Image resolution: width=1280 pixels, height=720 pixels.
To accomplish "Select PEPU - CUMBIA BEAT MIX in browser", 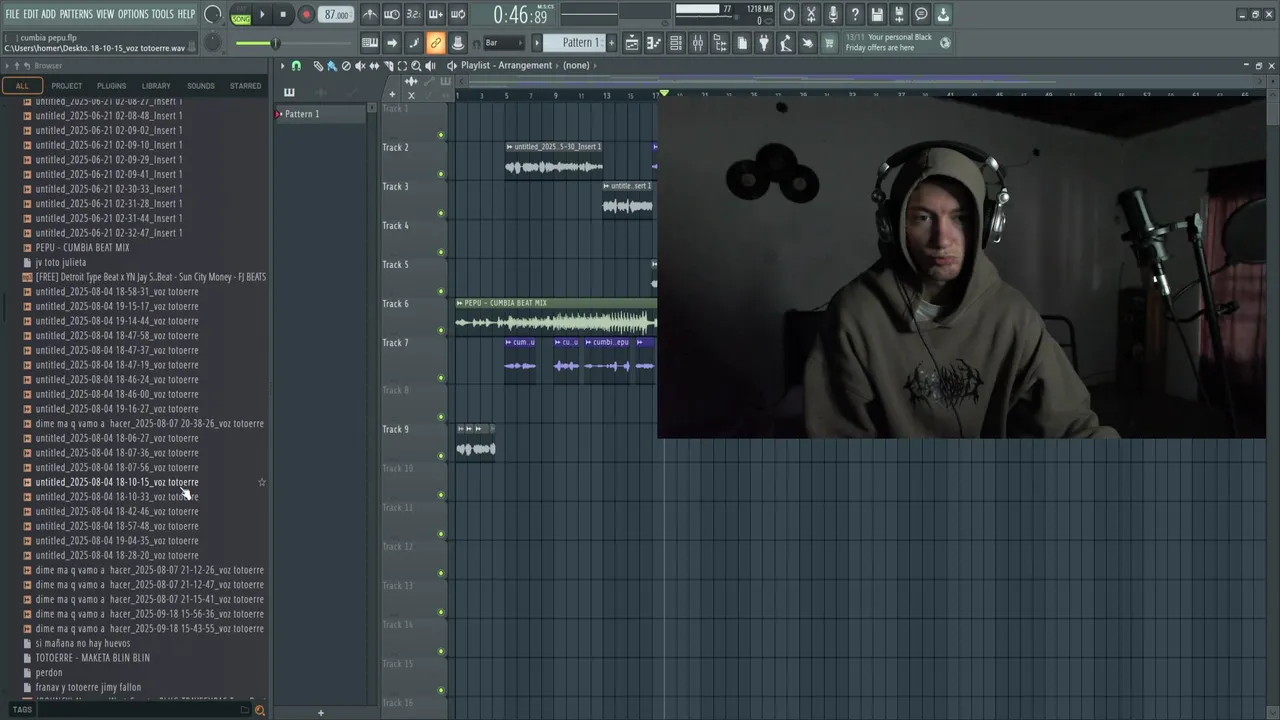I will (82, 248).
